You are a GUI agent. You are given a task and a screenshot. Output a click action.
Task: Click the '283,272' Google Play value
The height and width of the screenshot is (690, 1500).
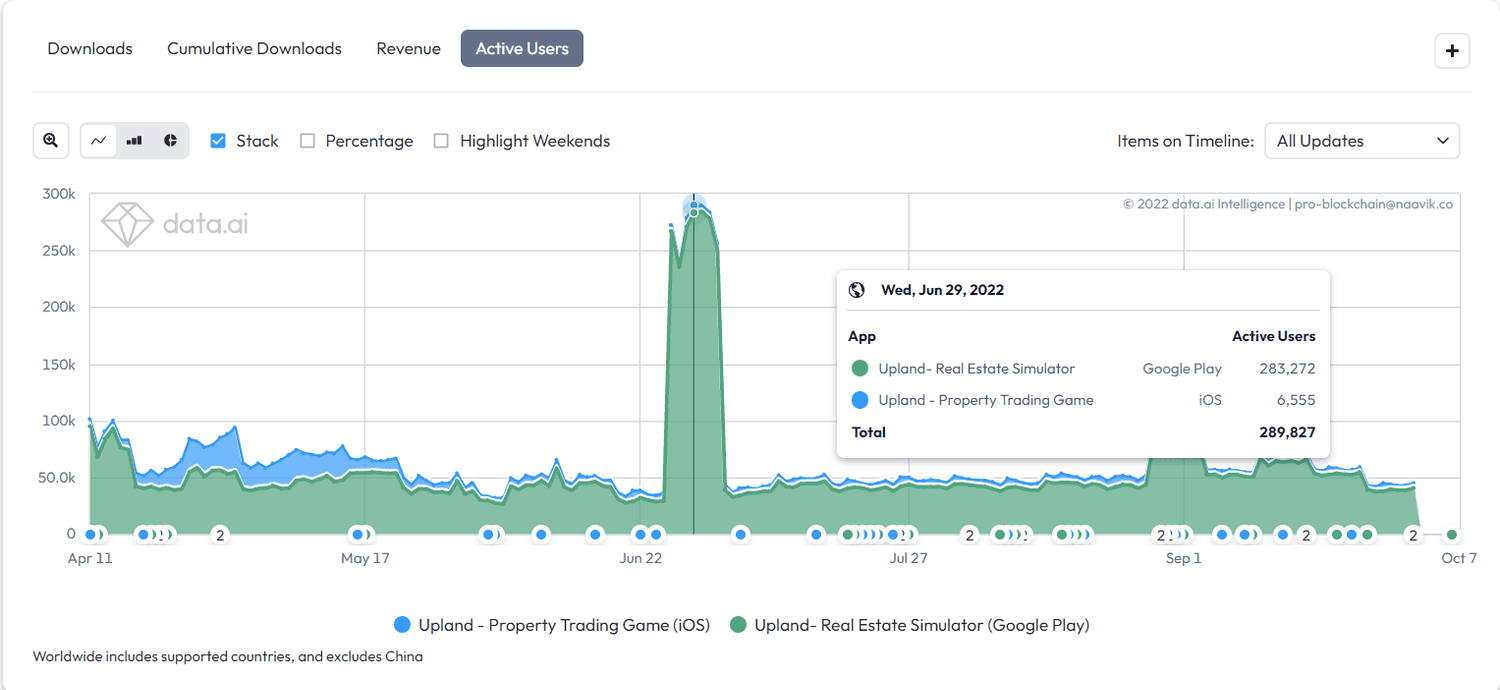(1287, 368)
